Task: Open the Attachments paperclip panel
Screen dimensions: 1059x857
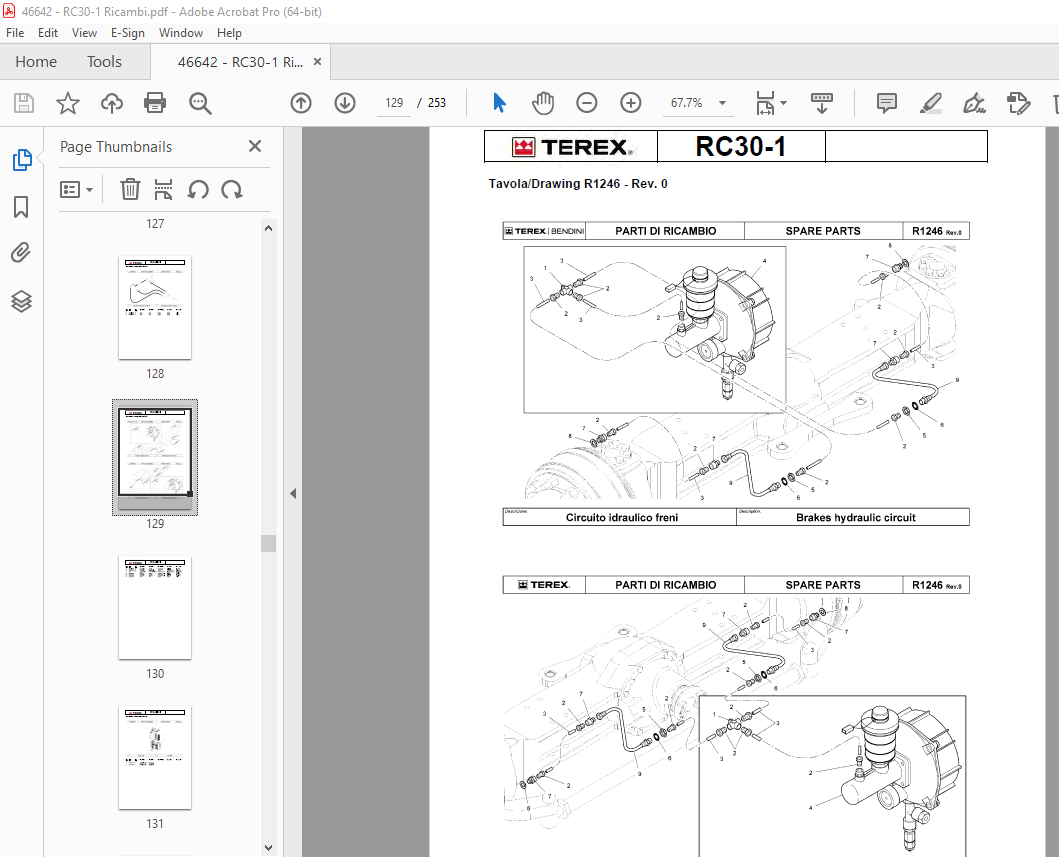Action: click(x=21, y=253)
